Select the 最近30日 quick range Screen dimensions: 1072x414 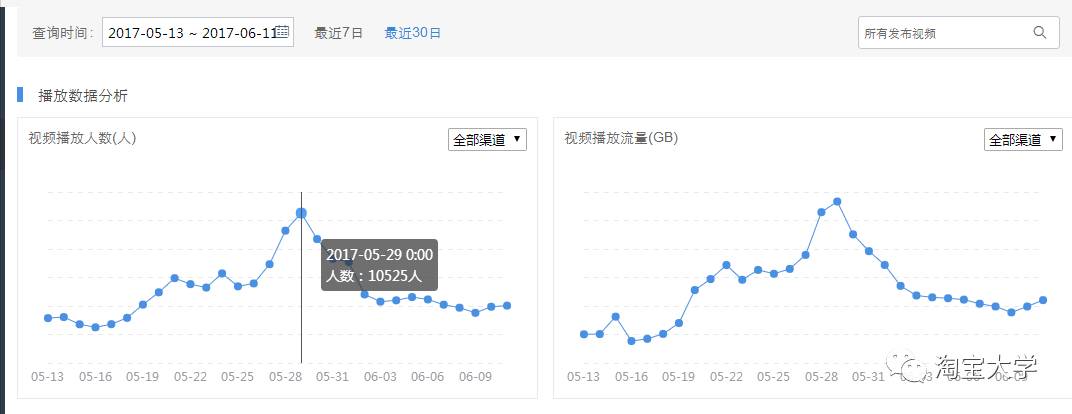tap(413, 33)
